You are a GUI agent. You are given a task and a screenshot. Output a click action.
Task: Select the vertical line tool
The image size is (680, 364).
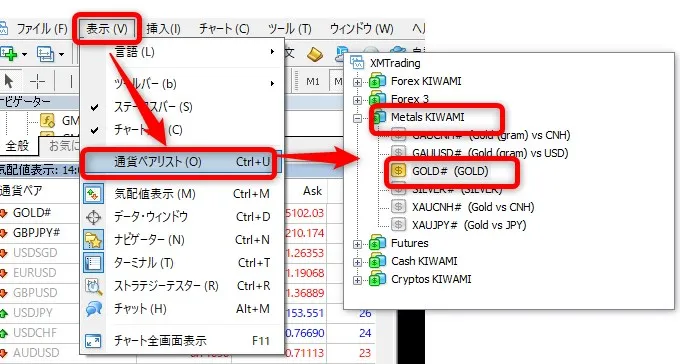click(x=71, y=81)
